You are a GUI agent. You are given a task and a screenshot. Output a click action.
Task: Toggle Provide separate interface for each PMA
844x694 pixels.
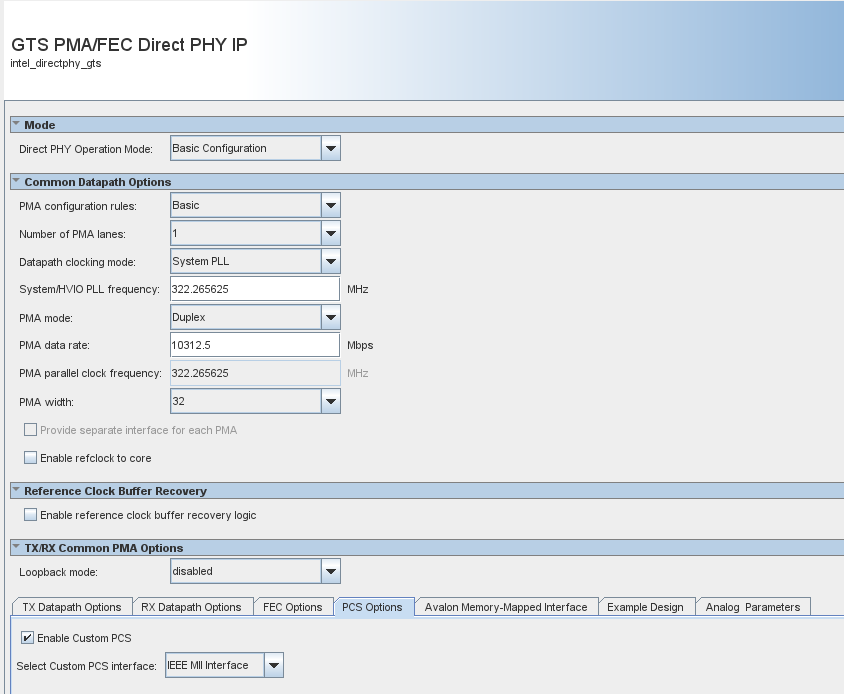[31, 430]
